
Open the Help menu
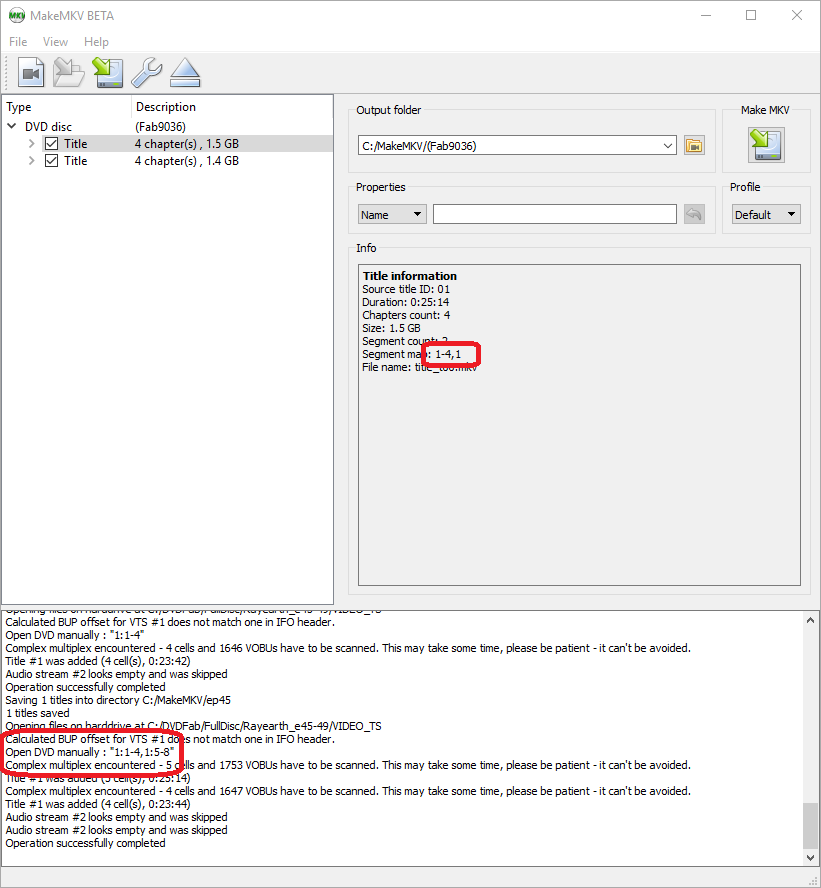tap(96, 42)
